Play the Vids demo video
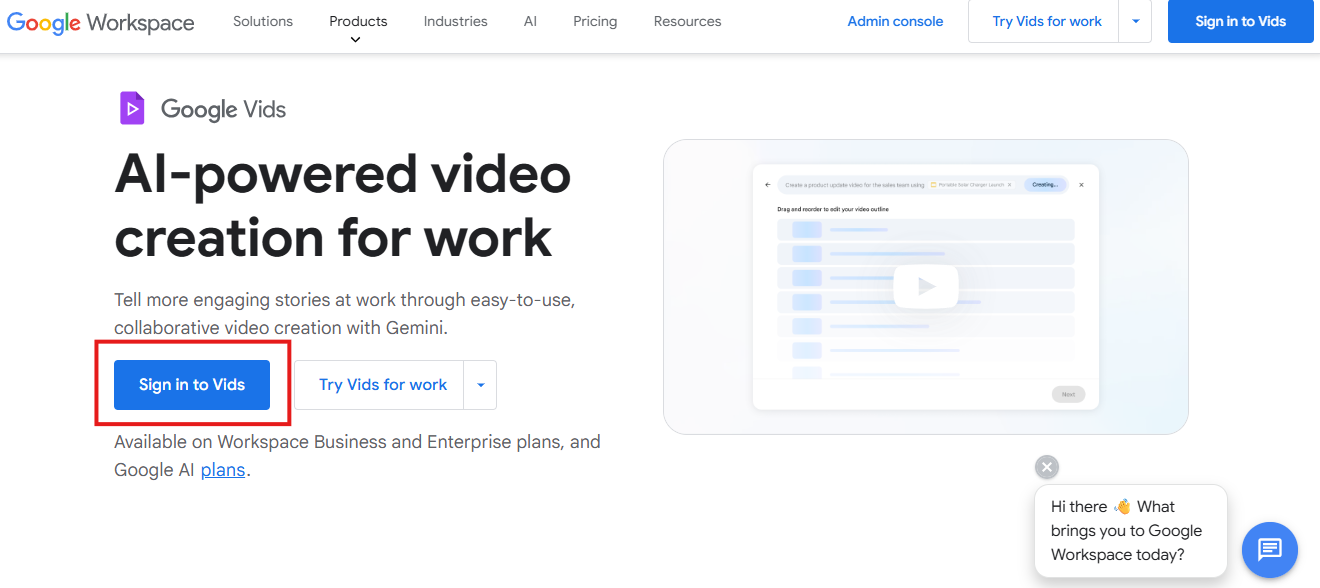The width and height of the screenshot is (1320, 588). pyautogui.click(x=926, y=287)
